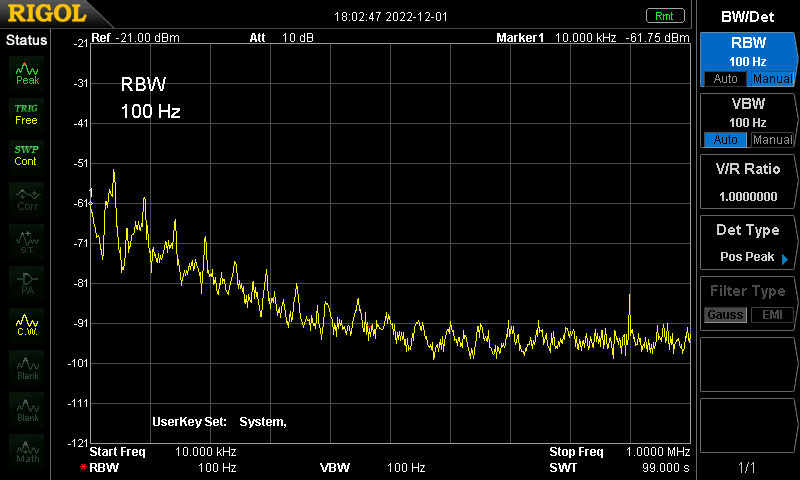Open the Det Type Pos Peak submenu arrow

(x=785, y=259)
